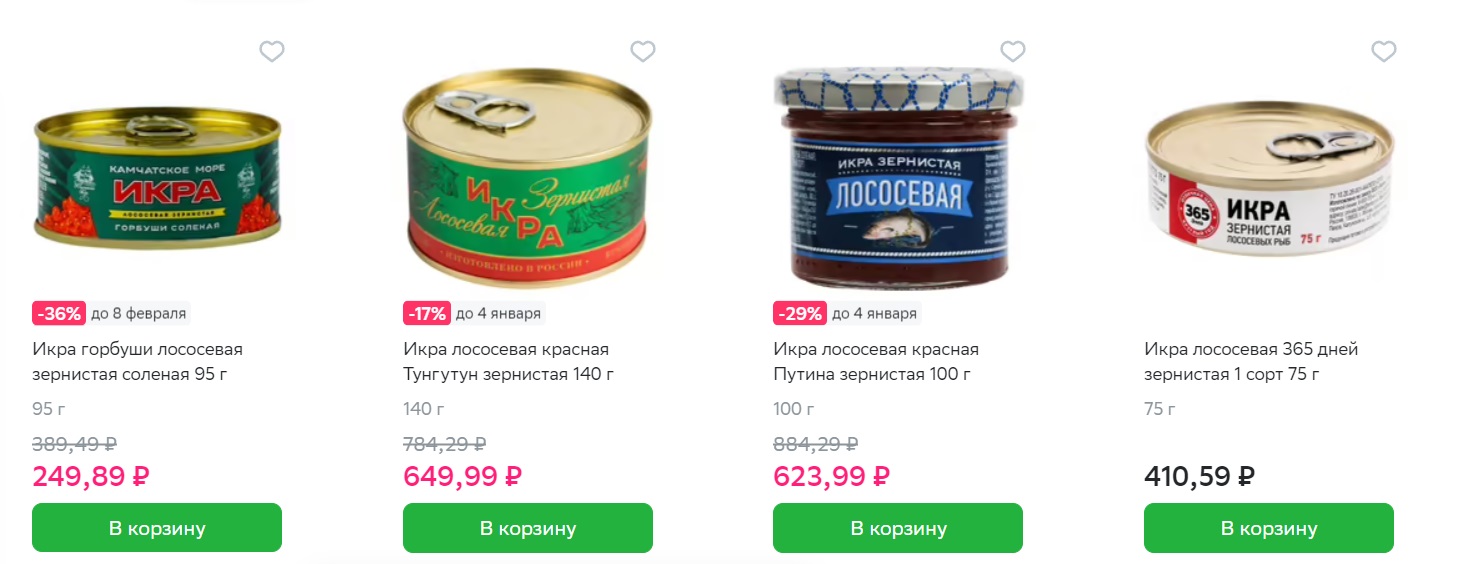The height and width of the screenshot is (564, 1470).
Task: Open Икра лососевая красная Тунгутун title
Action: [x=508, y=362]
